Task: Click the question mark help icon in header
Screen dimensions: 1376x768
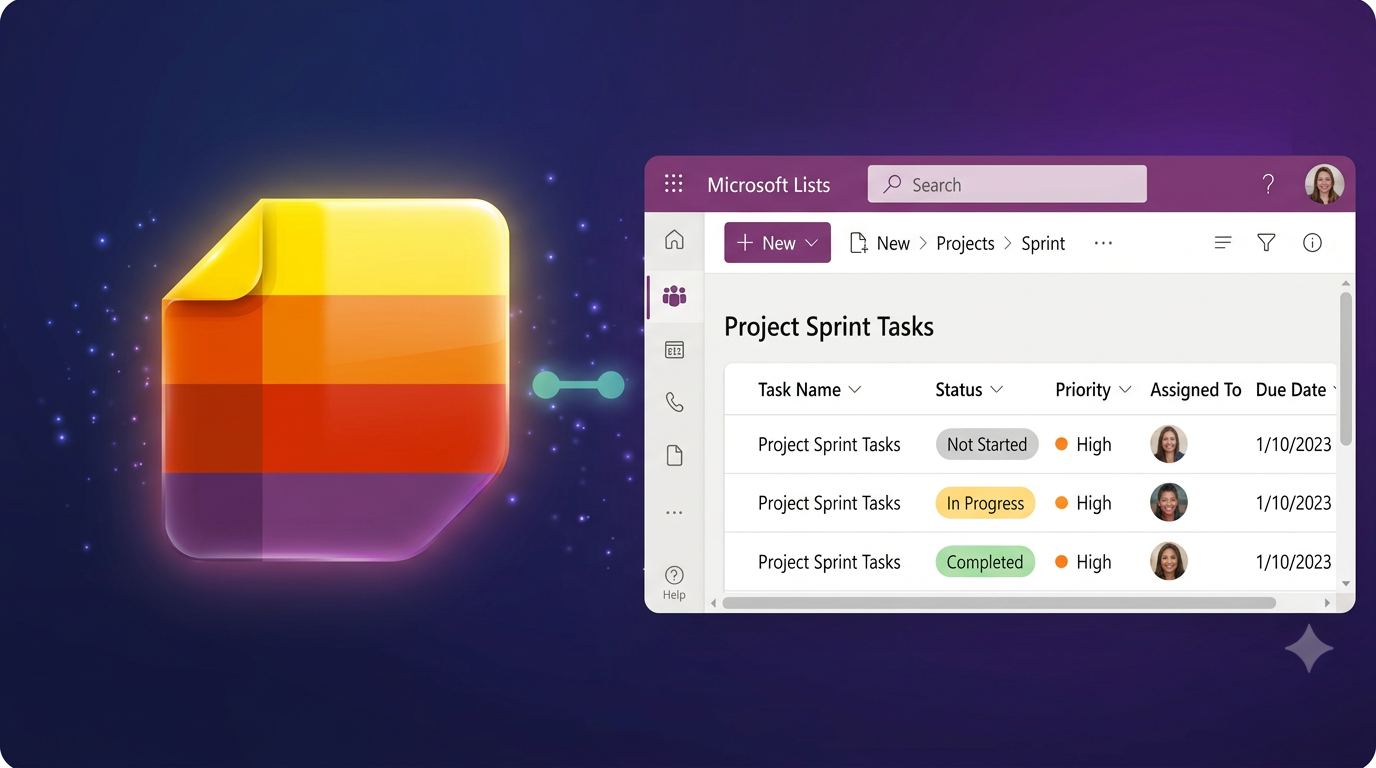Action: pos(1268,184)
